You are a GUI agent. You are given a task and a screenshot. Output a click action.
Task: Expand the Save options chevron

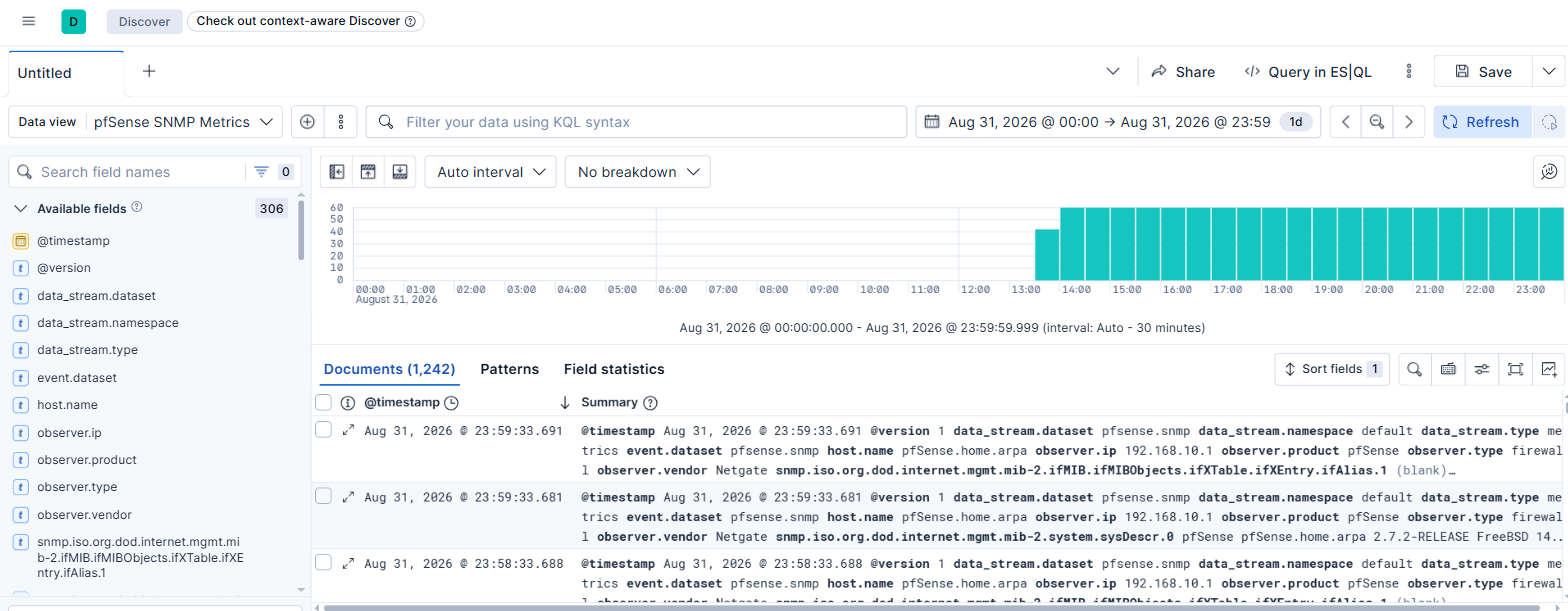1549,72
